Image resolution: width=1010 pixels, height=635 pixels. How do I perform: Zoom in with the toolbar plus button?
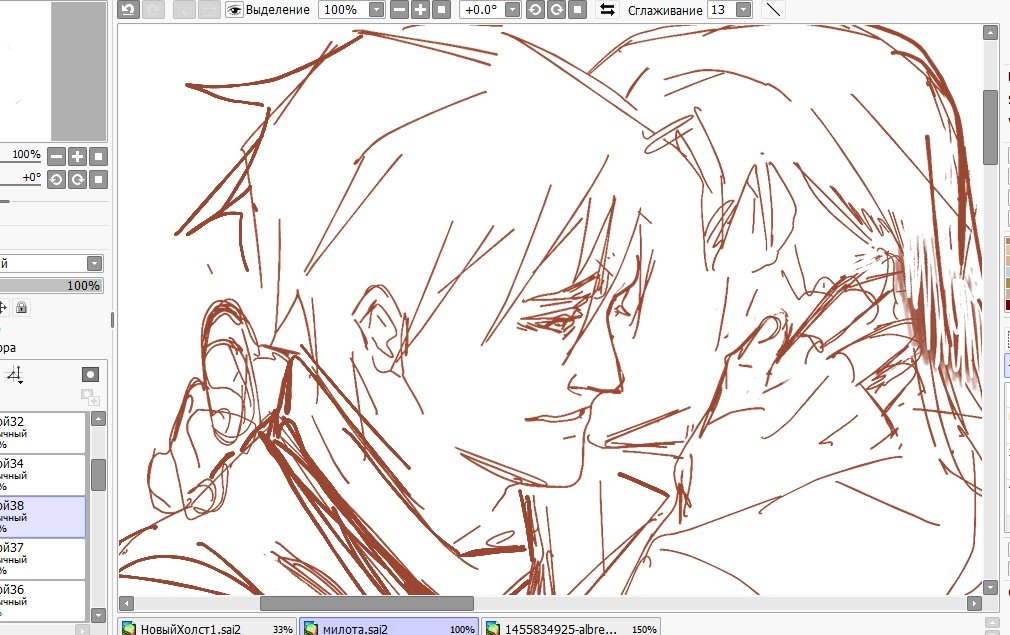pyautogui.click(x=421, y=10)
